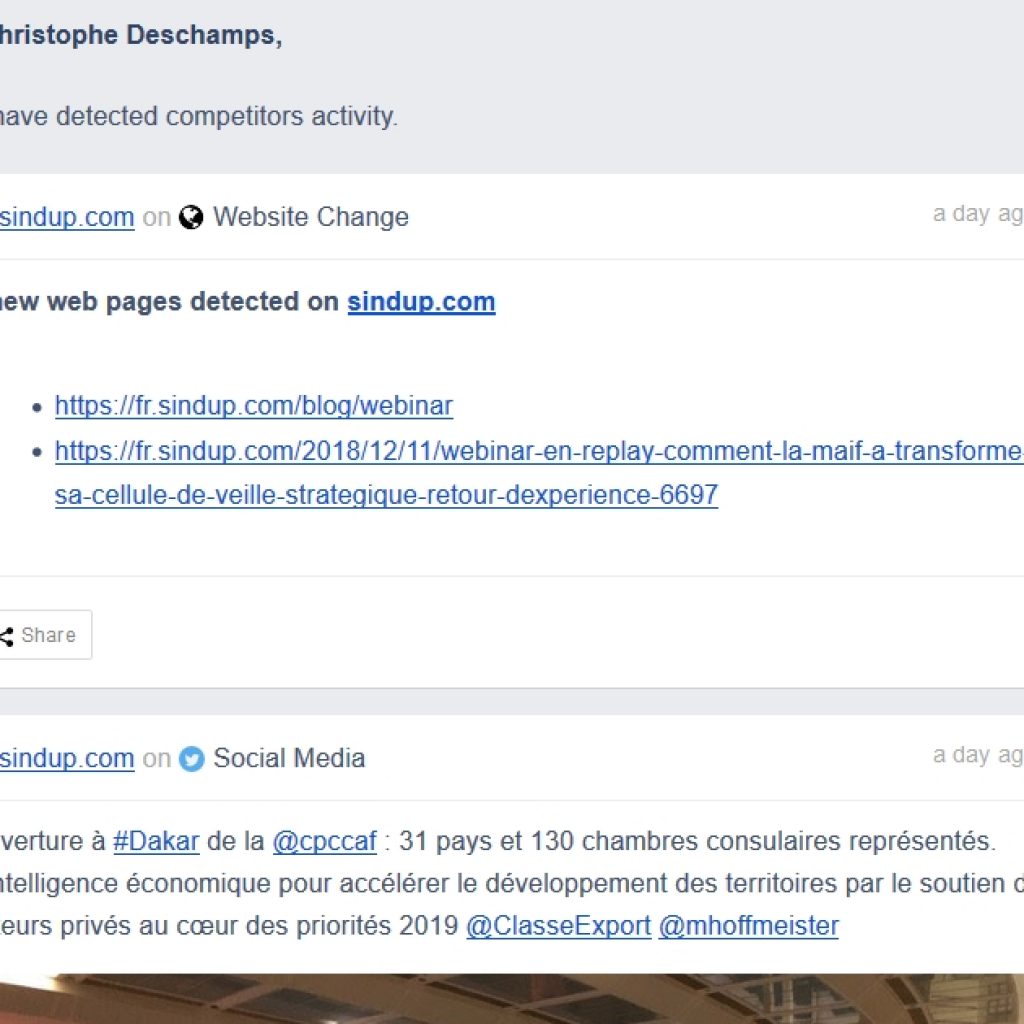This screenshot has height=1024, width=1024.
Task: Click the Social Media label
Action: coord(289,758)
